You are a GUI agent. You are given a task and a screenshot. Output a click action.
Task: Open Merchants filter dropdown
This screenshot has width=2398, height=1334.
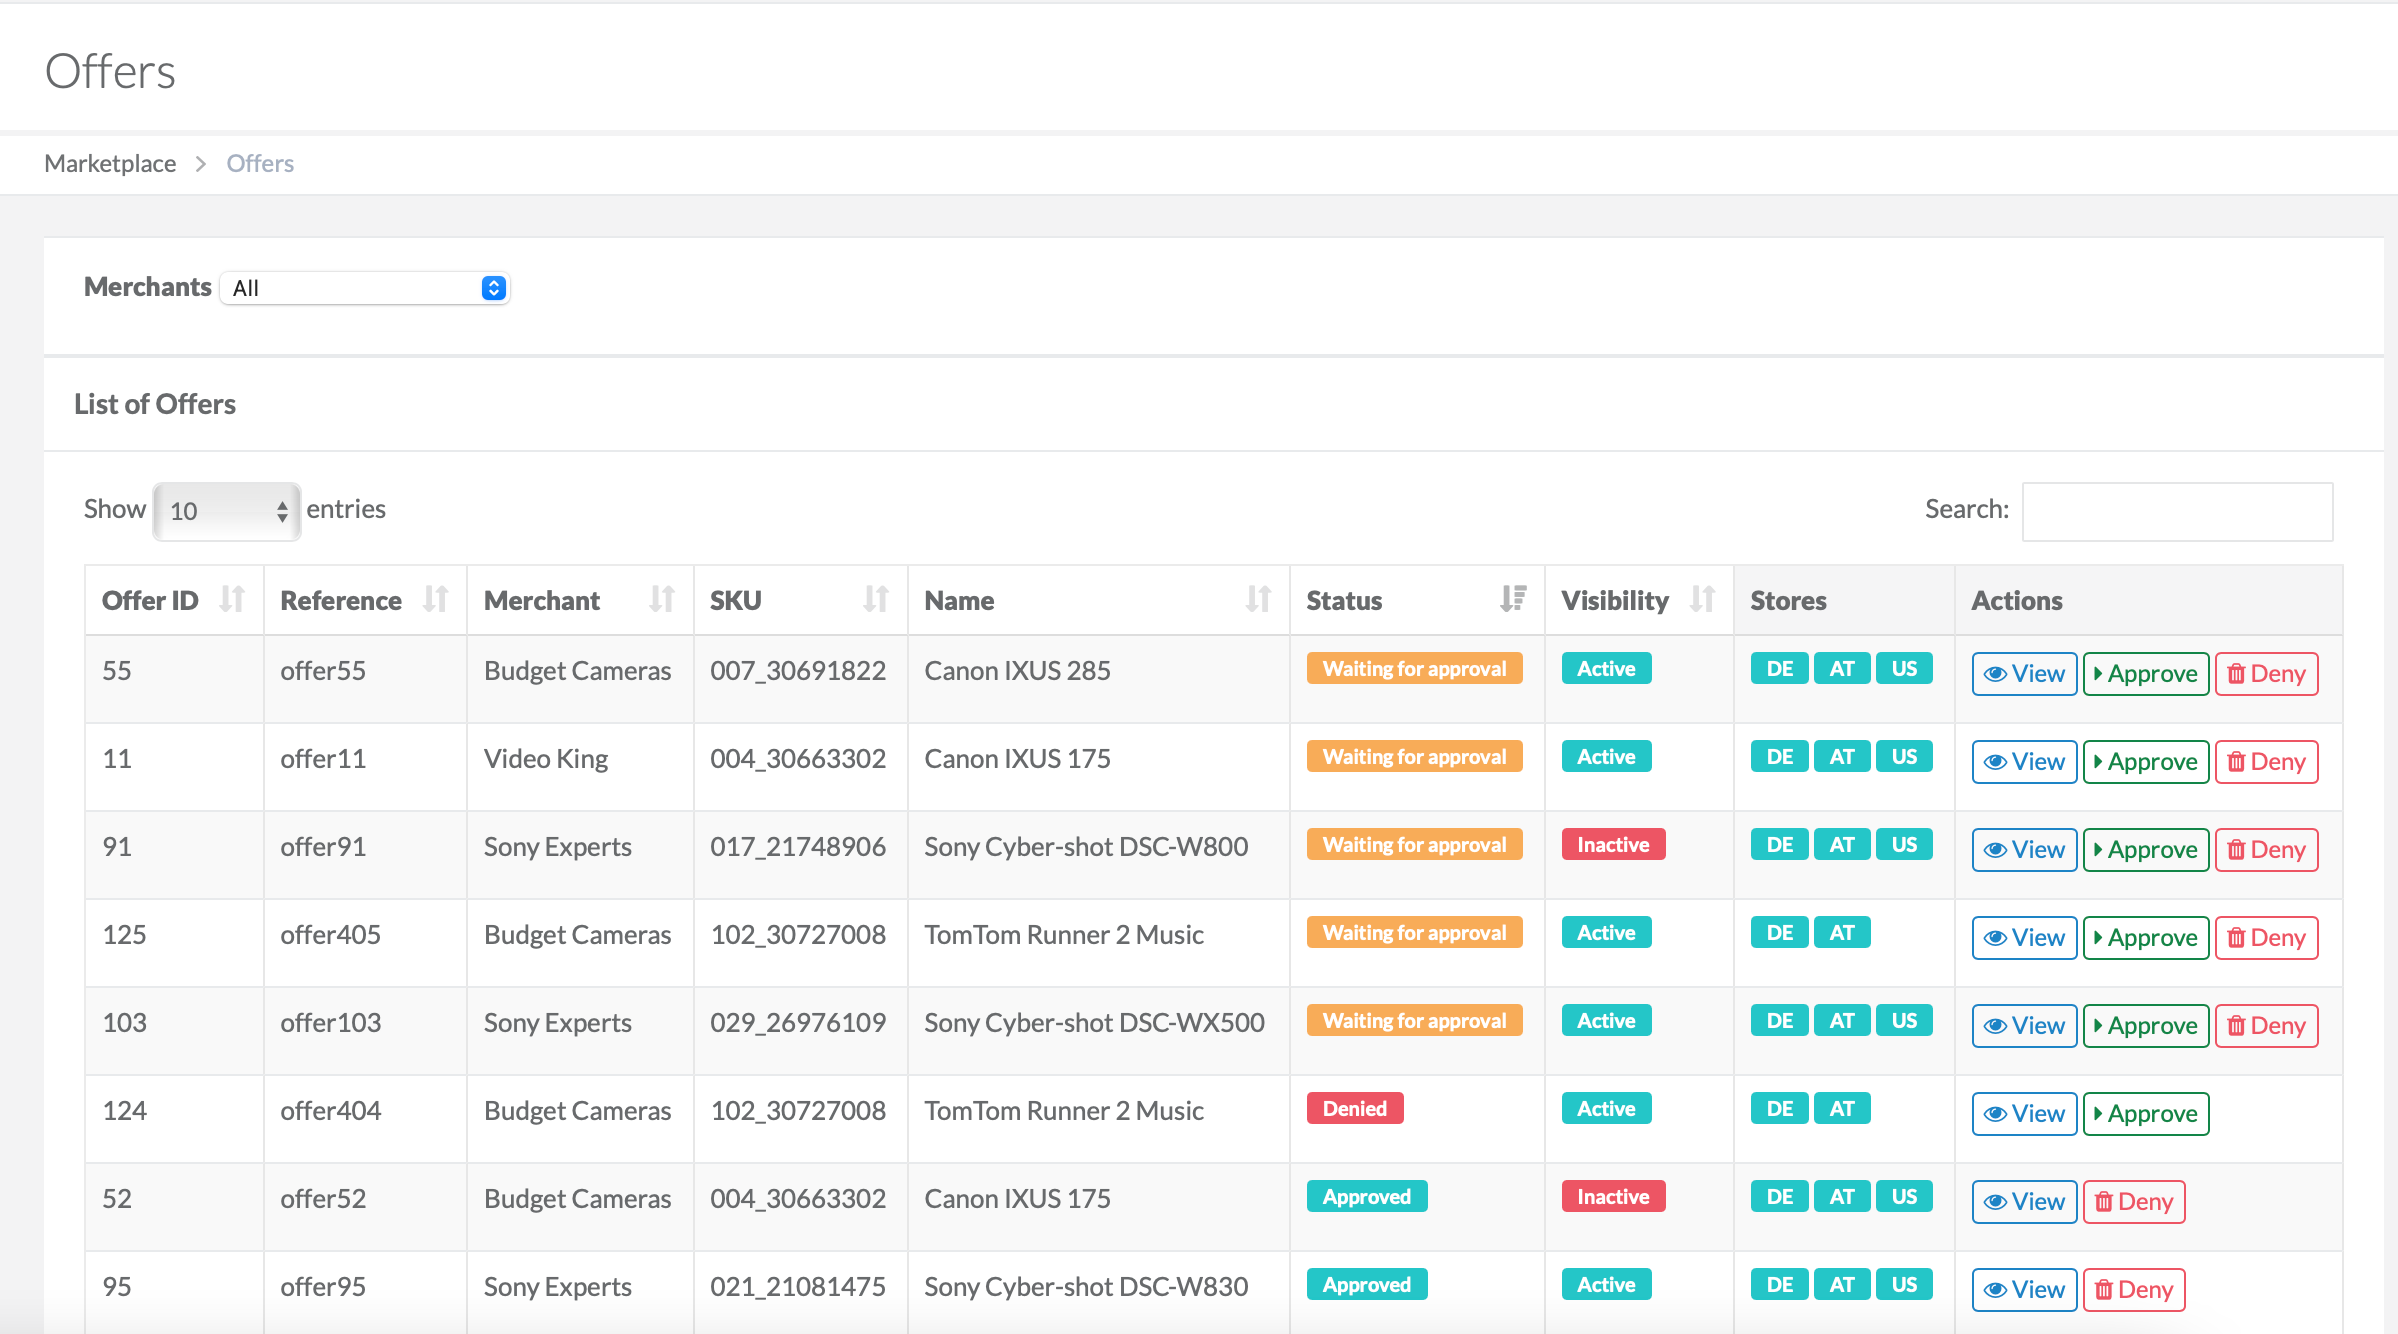coord(365,288)
